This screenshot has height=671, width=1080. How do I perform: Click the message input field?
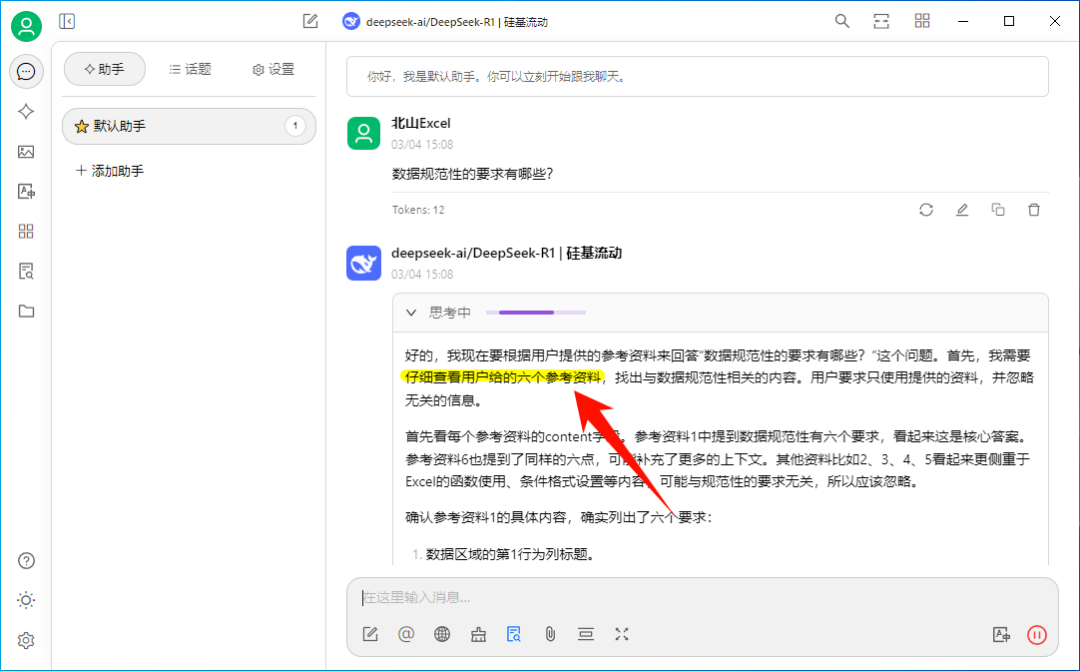pos(702,597)
